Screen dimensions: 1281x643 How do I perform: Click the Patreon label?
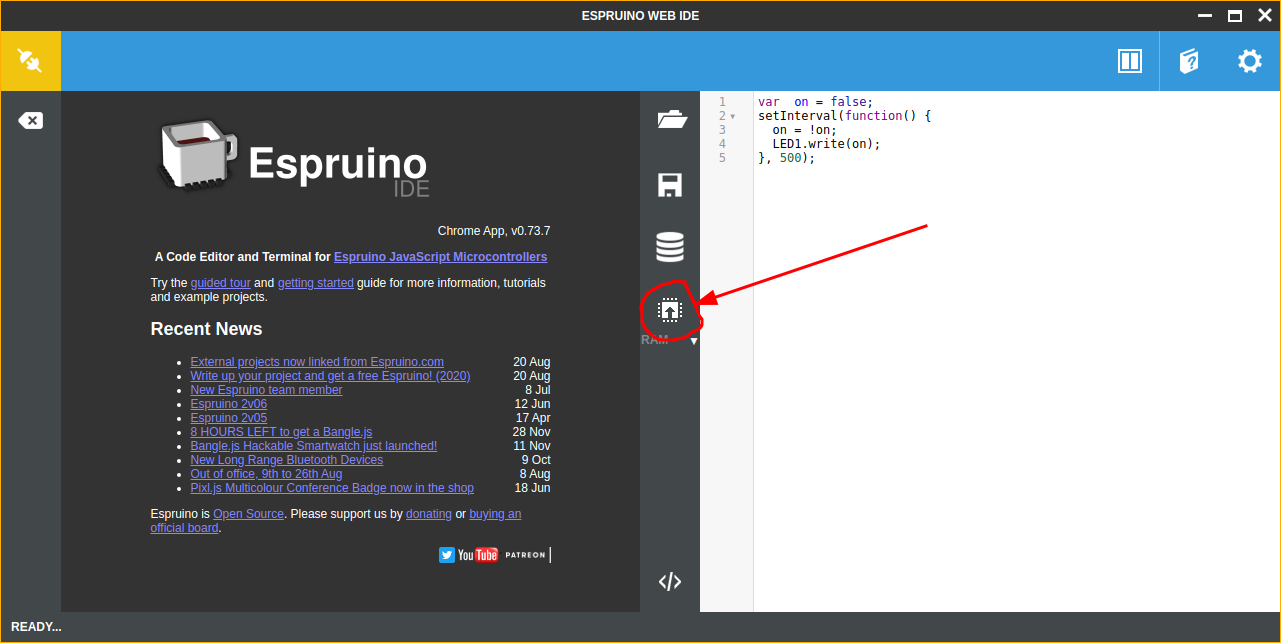(x=525, y=554)
